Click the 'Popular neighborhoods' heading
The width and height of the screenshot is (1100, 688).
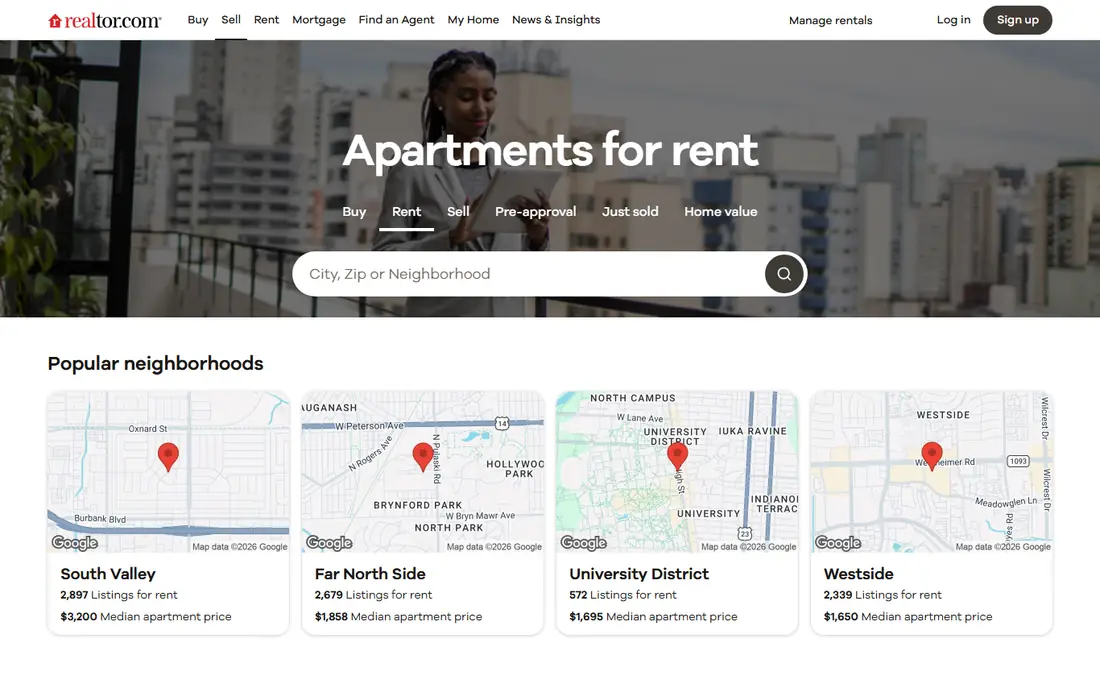[156, 363]
